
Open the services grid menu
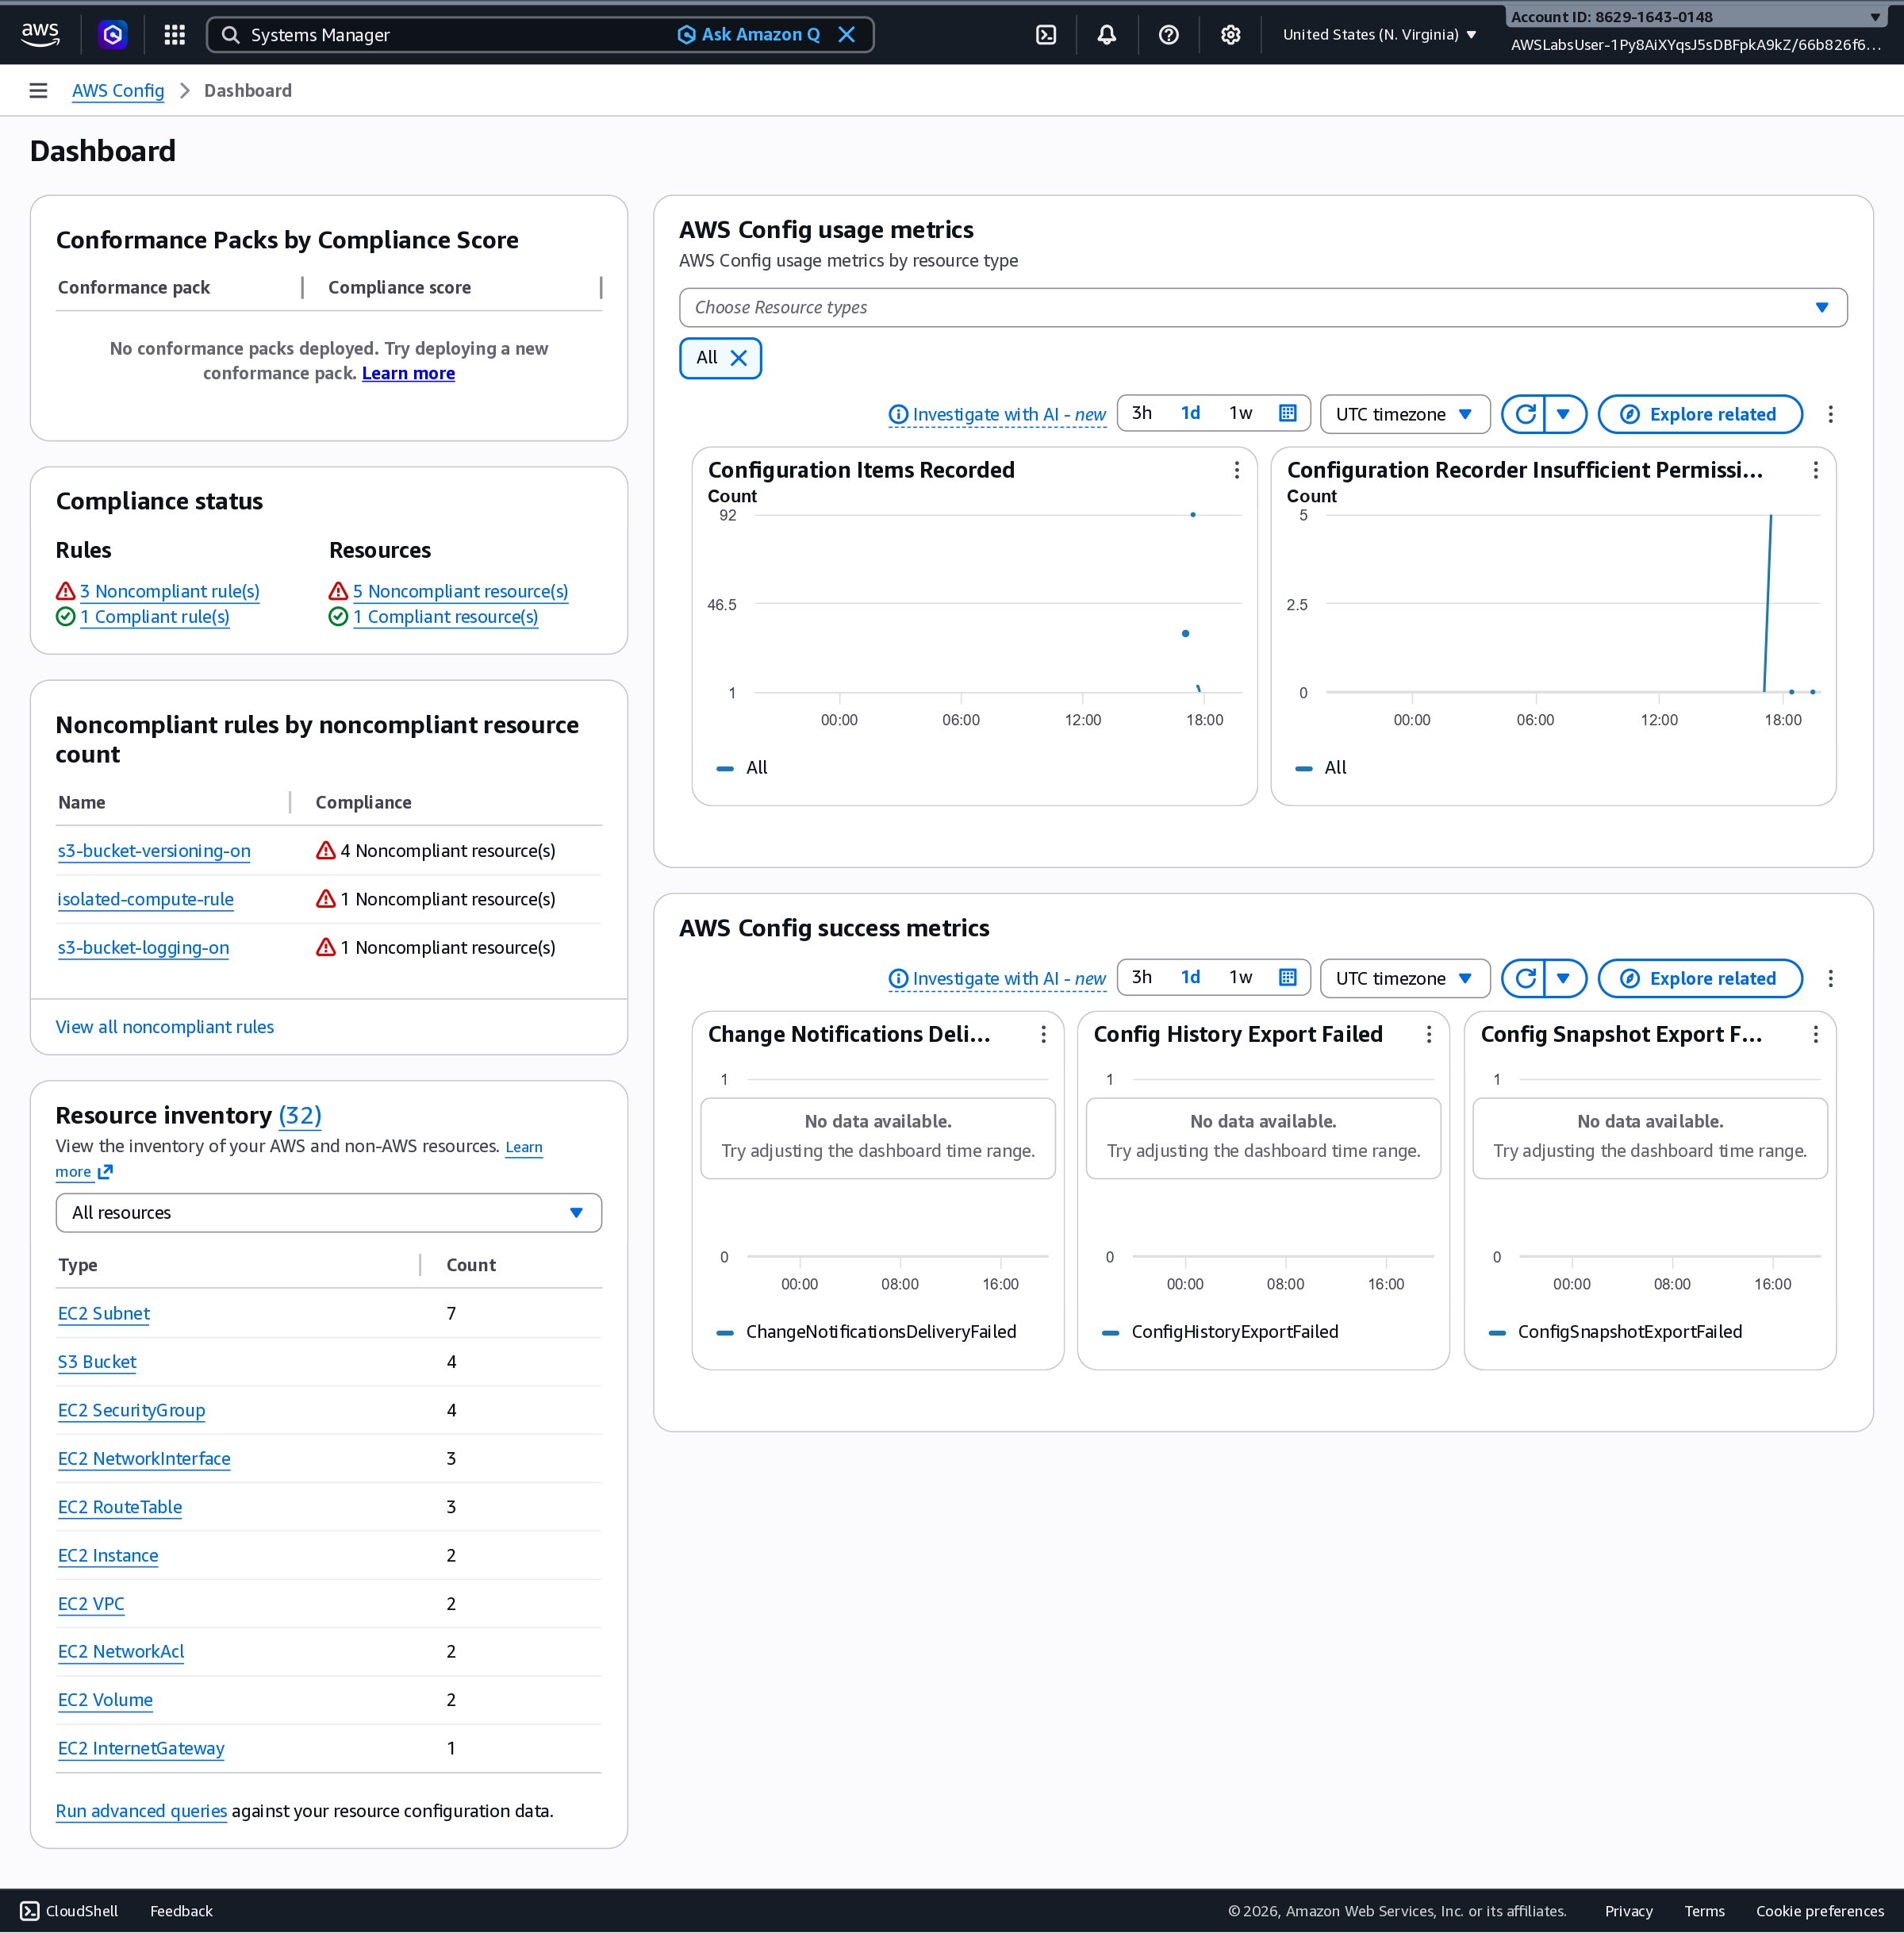[x=175, y=35]
